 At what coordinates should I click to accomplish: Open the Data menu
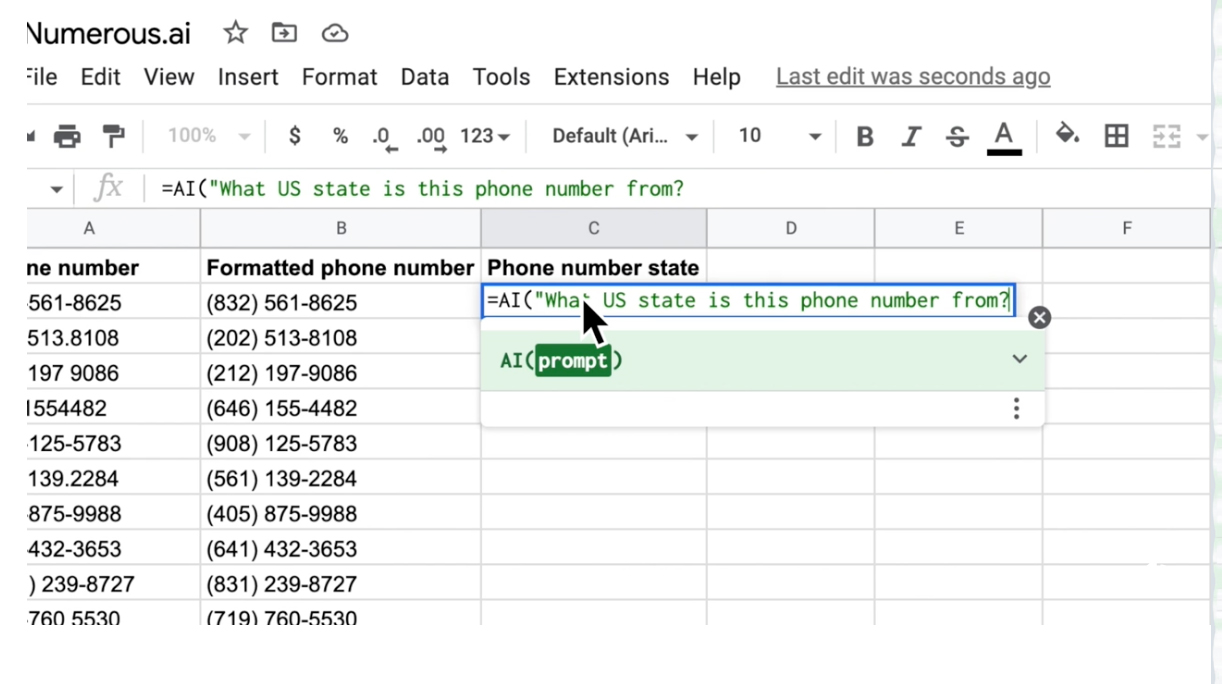[424, 76]
